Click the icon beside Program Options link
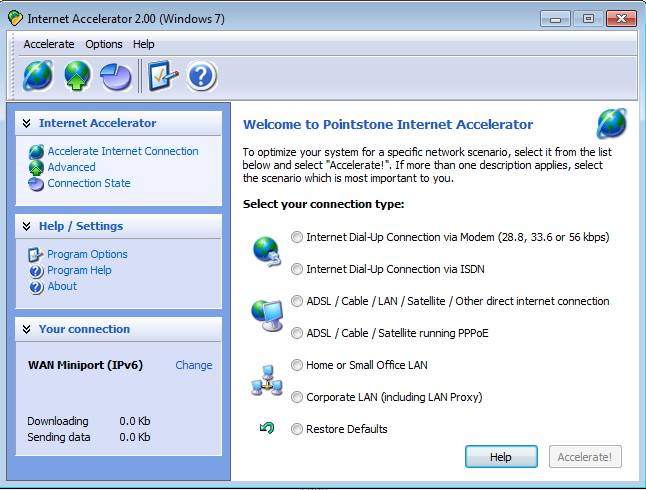Viewport: 646px width, 490px height. [35, 255]
